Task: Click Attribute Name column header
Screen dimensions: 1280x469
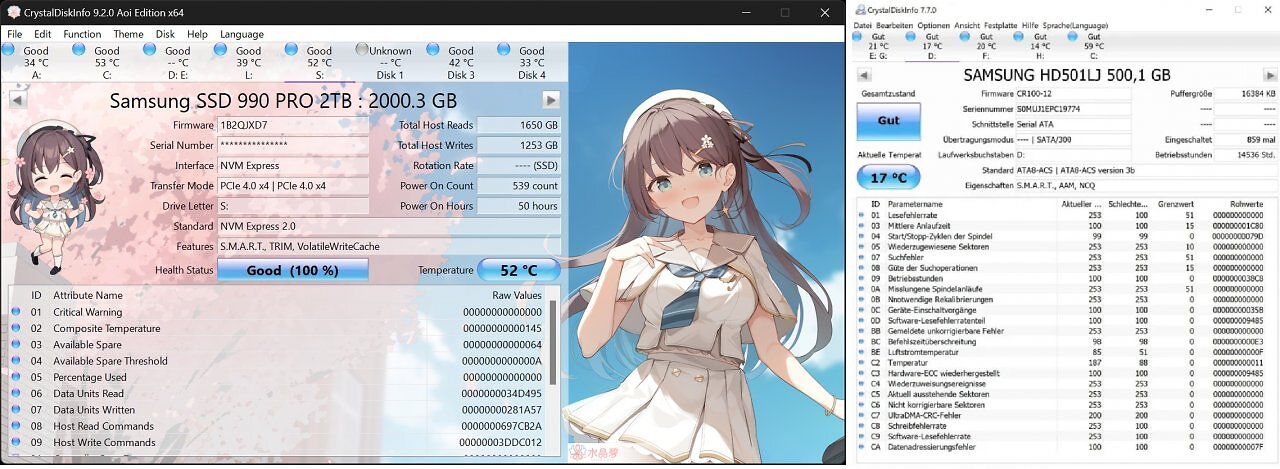Action: click(88, 295)
